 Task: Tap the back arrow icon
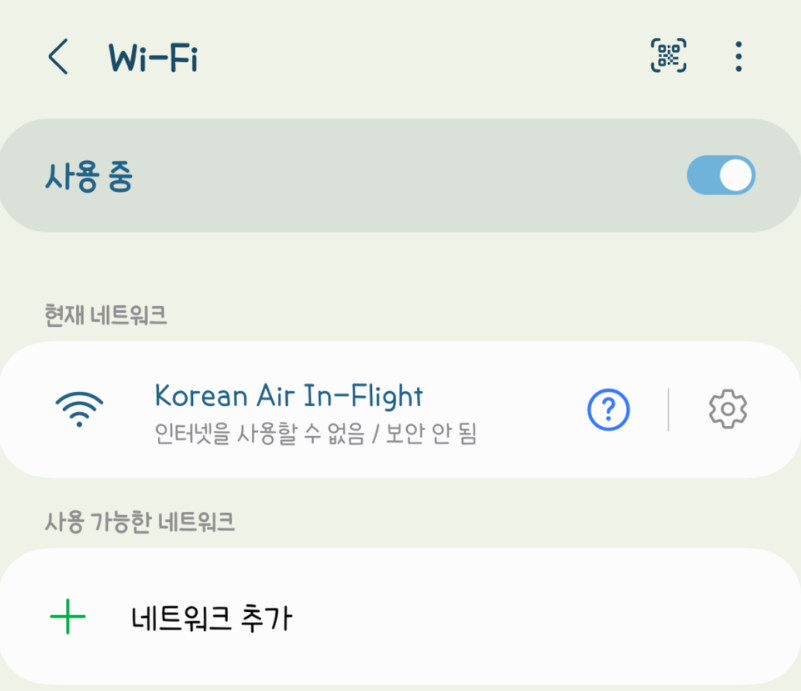57,57
